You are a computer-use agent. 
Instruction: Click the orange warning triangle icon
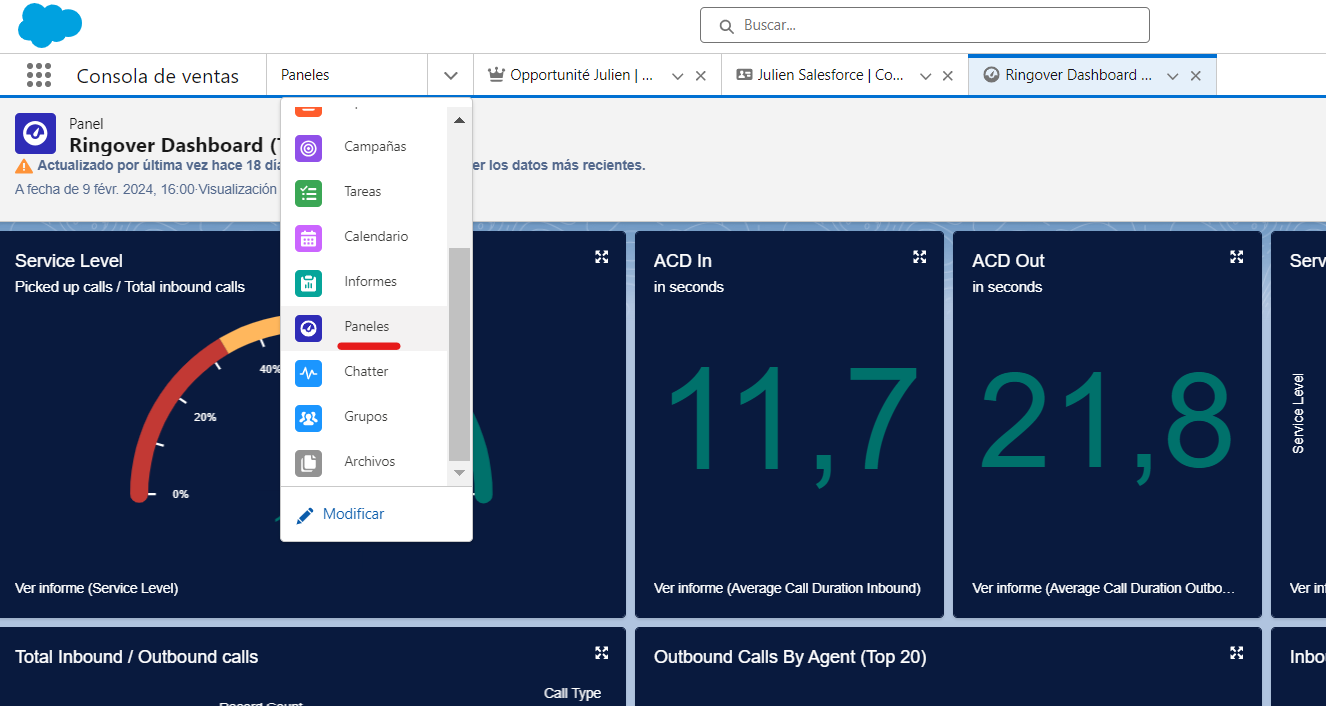(24, 166)
